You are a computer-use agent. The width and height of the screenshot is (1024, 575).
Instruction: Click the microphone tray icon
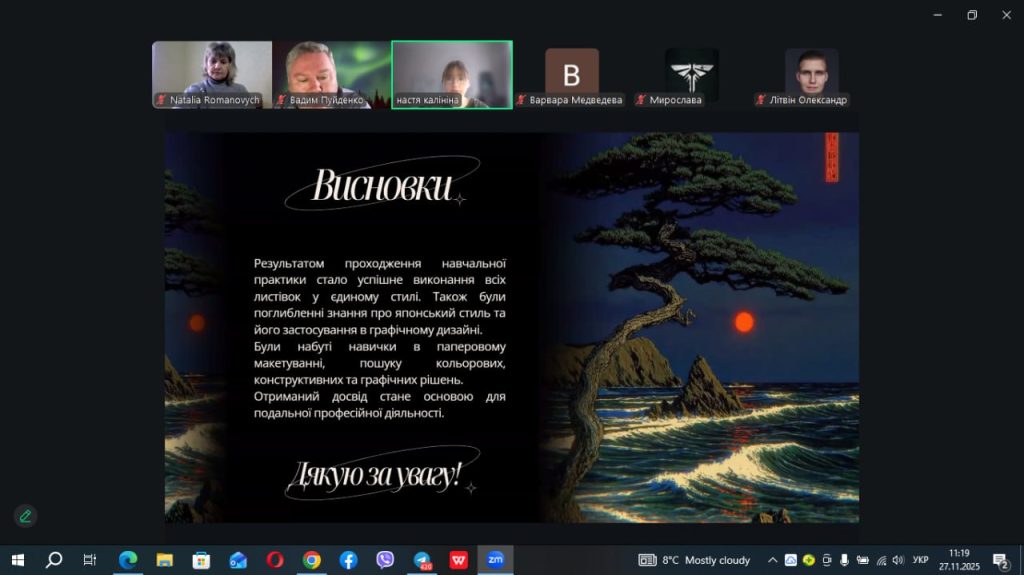pyautogui.click(x=844, y=560)
